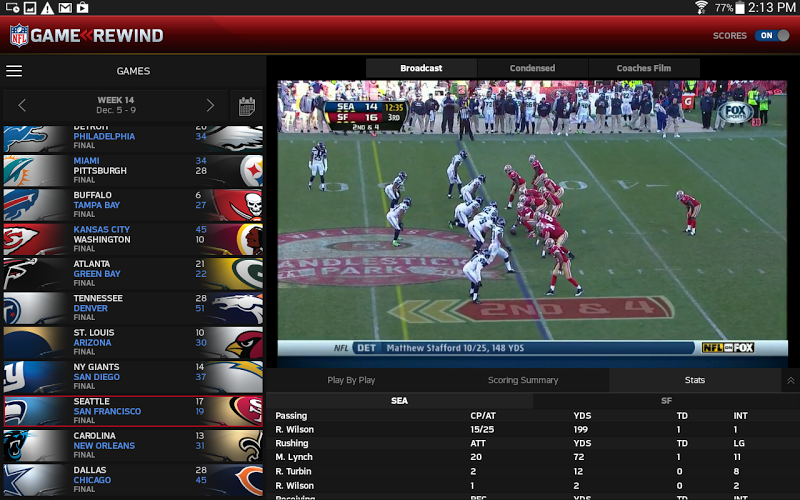The width and height of the screenshot is (800, 500).
Task: Open the hamburger menu
Action: (x=14, y=71)
